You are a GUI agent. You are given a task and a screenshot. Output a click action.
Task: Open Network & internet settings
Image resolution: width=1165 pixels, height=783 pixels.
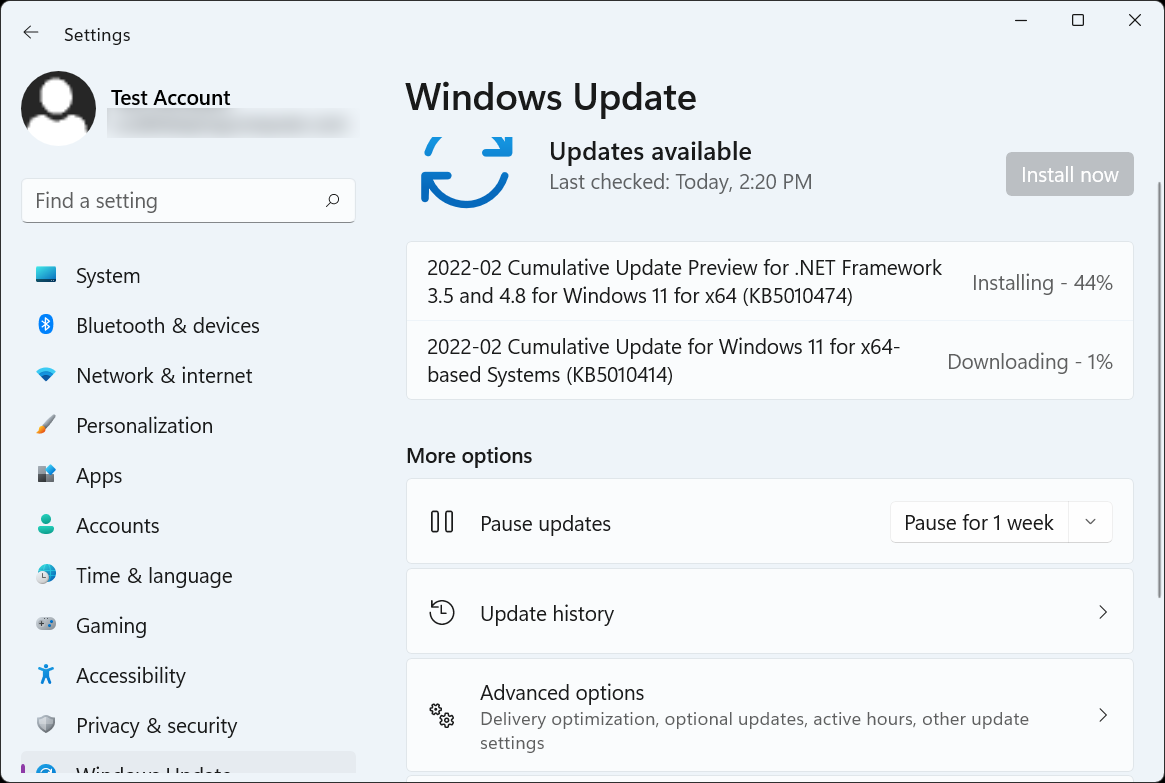(189, 375)
